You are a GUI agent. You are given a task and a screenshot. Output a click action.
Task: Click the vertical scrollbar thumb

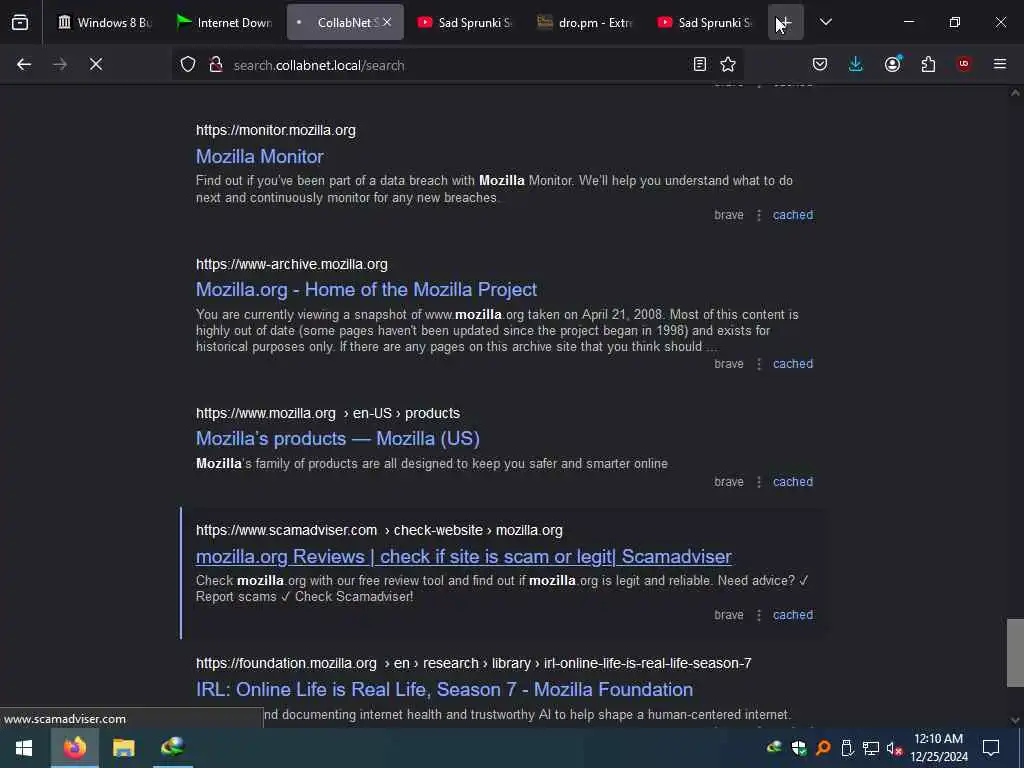coord(1015,653)
